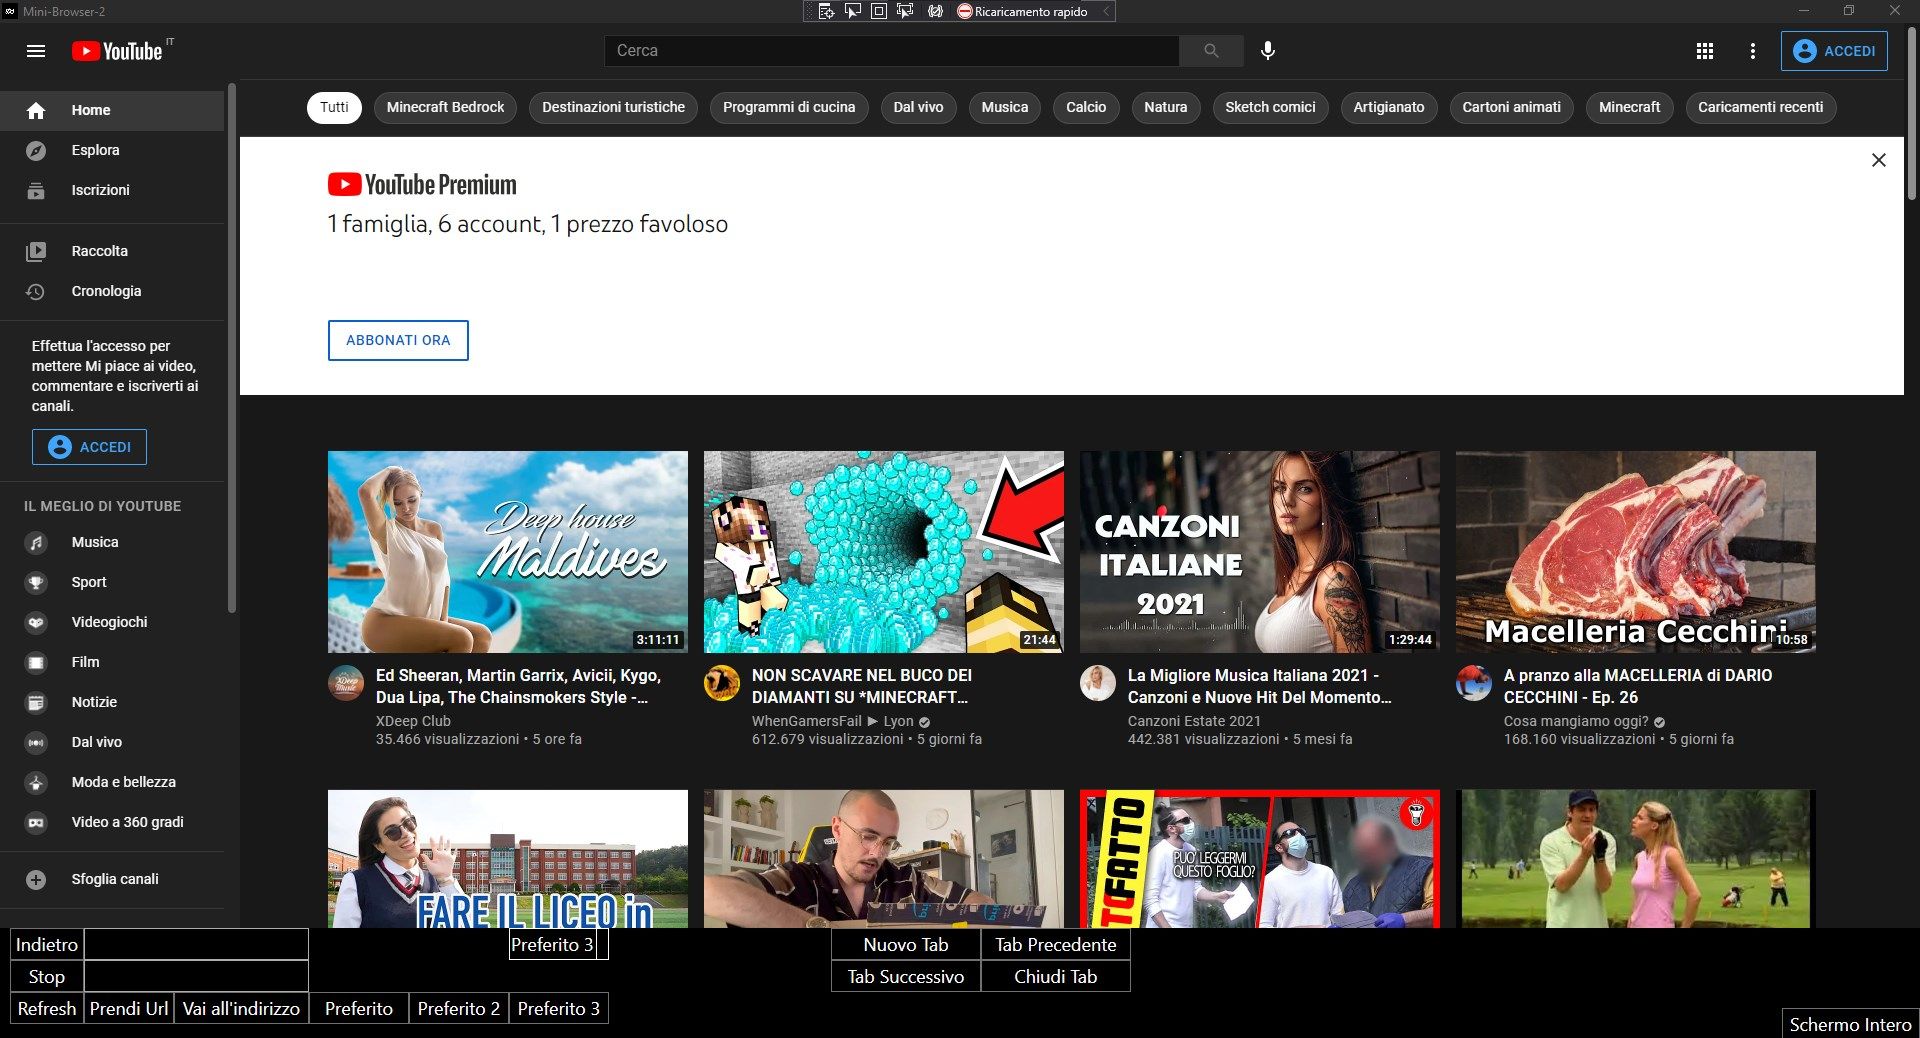Click the display layout adorners debug icon
The height and width of the screenshot is (1038, 1920).
(879, 11)
